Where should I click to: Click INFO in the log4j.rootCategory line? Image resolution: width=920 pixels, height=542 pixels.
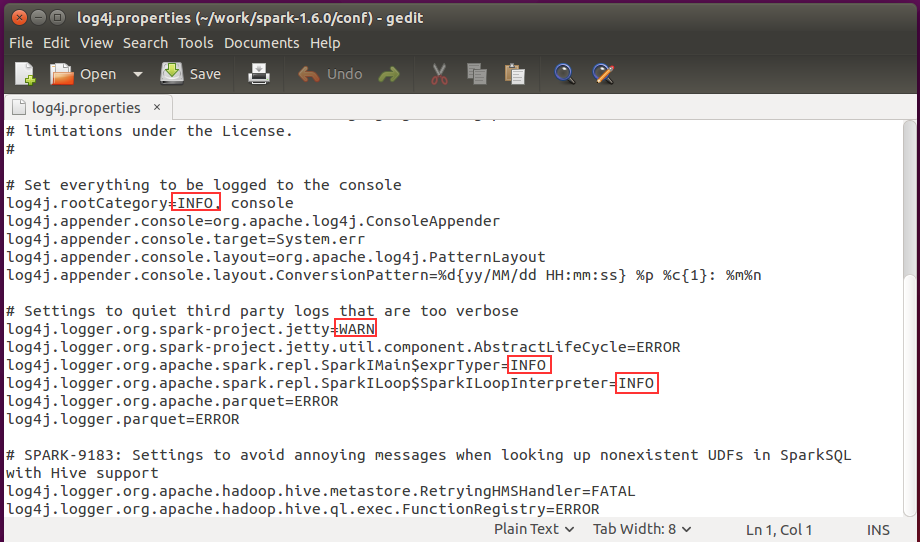coord(195,203)
